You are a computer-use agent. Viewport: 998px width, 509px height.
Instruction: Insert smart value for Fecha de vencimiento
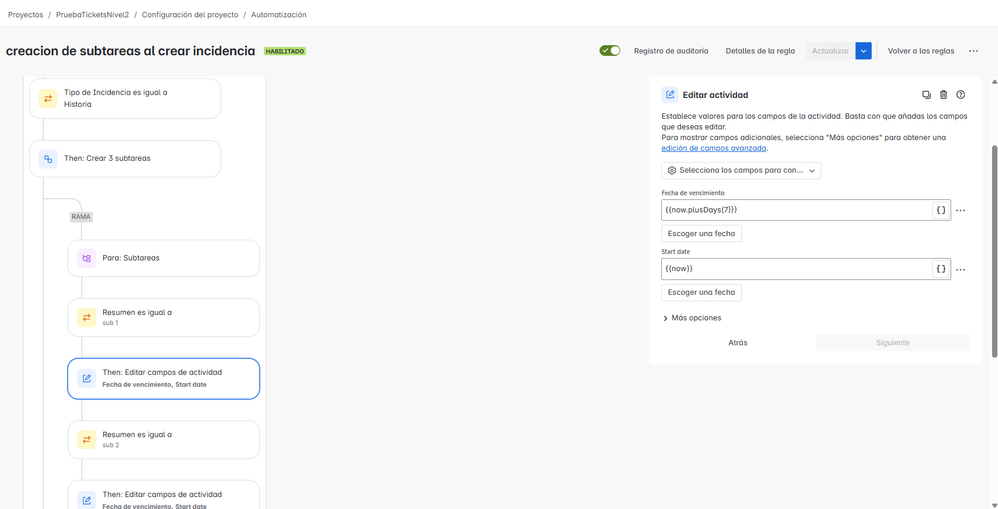[941, 209]
